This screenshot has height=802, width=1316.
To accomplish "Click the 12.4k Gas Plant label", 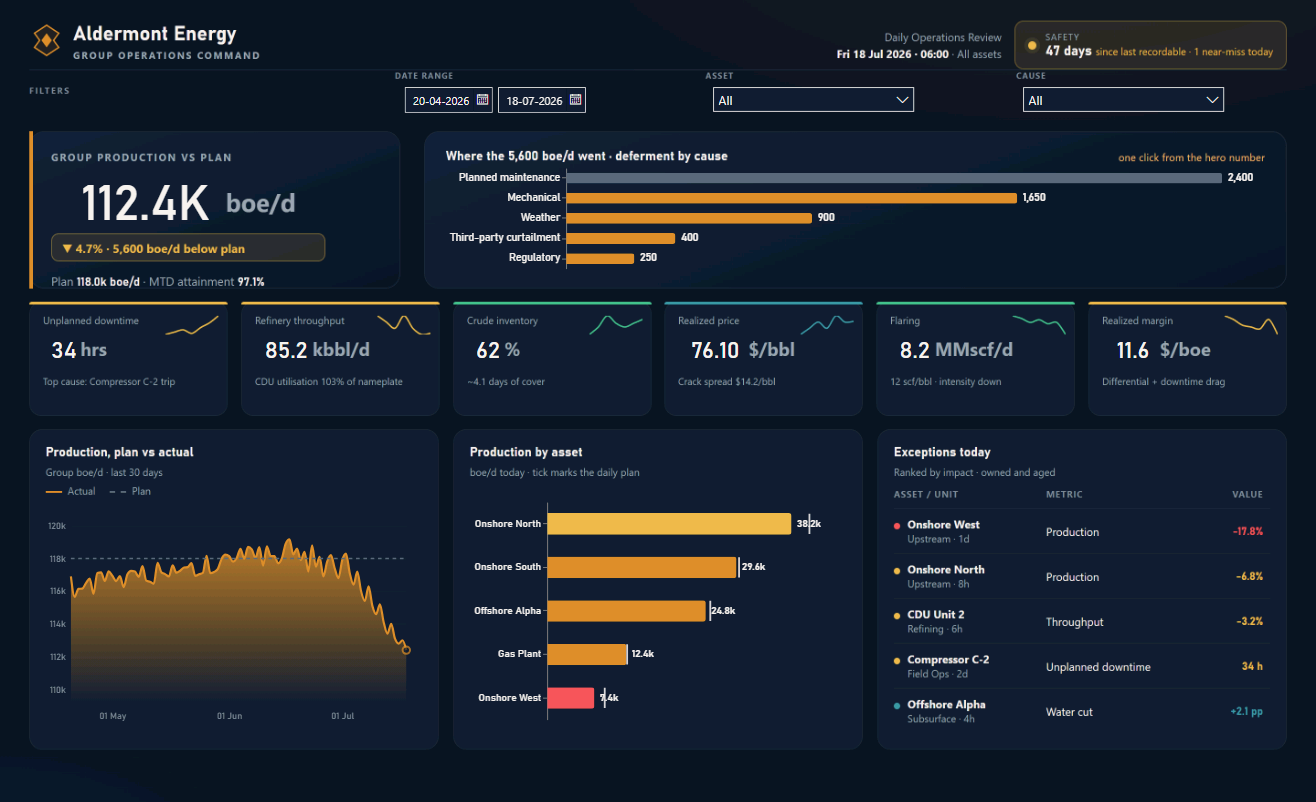I will tap(643, 654).
